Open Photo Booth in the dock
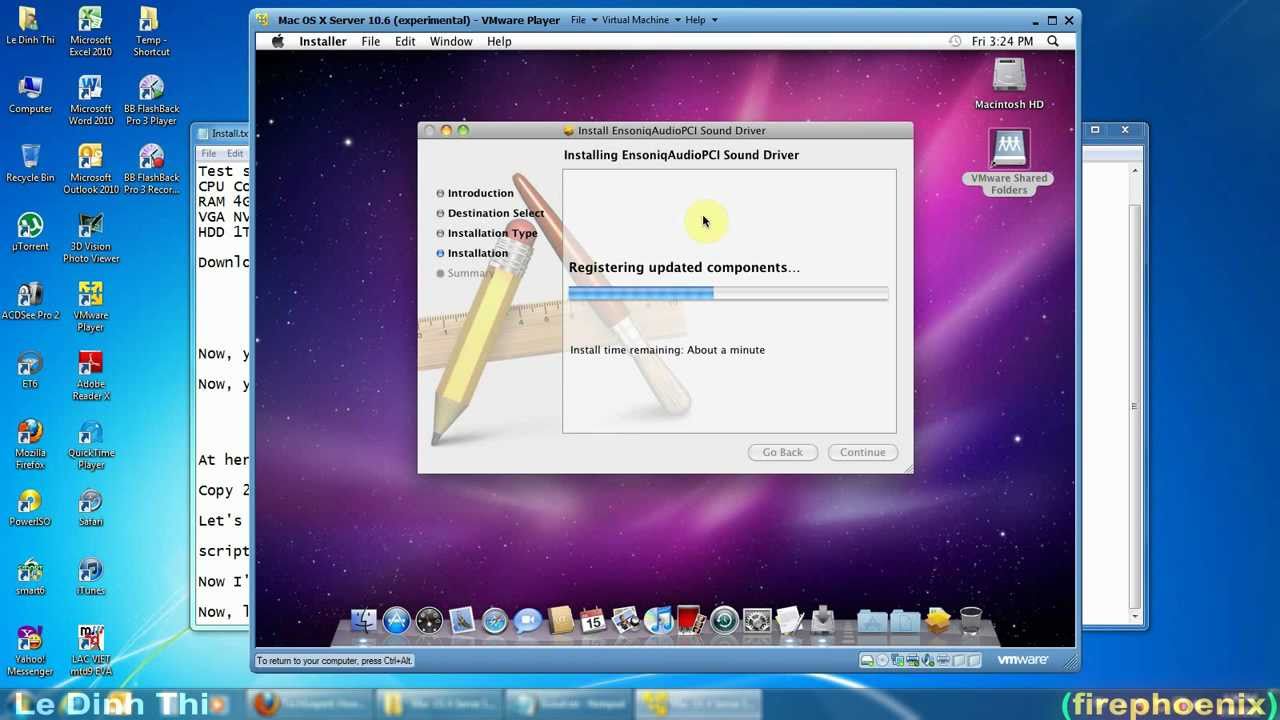1280x720 pixels. [x=690, y=621]
